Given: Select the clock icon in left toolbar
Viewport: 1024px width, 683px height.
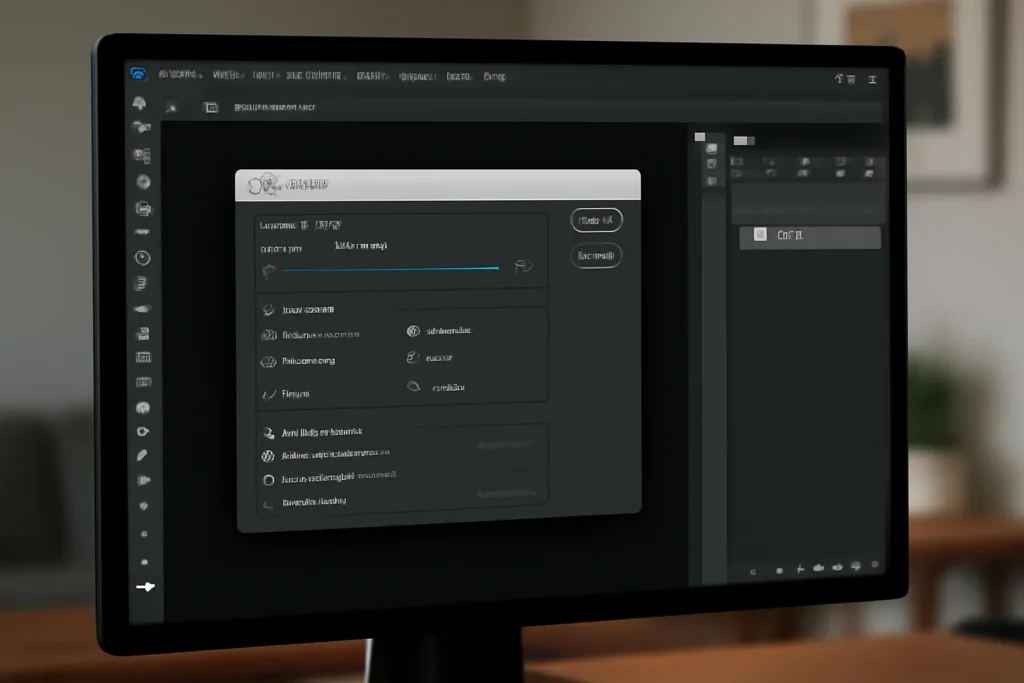Looking at the screenshot, I should 142,258.
